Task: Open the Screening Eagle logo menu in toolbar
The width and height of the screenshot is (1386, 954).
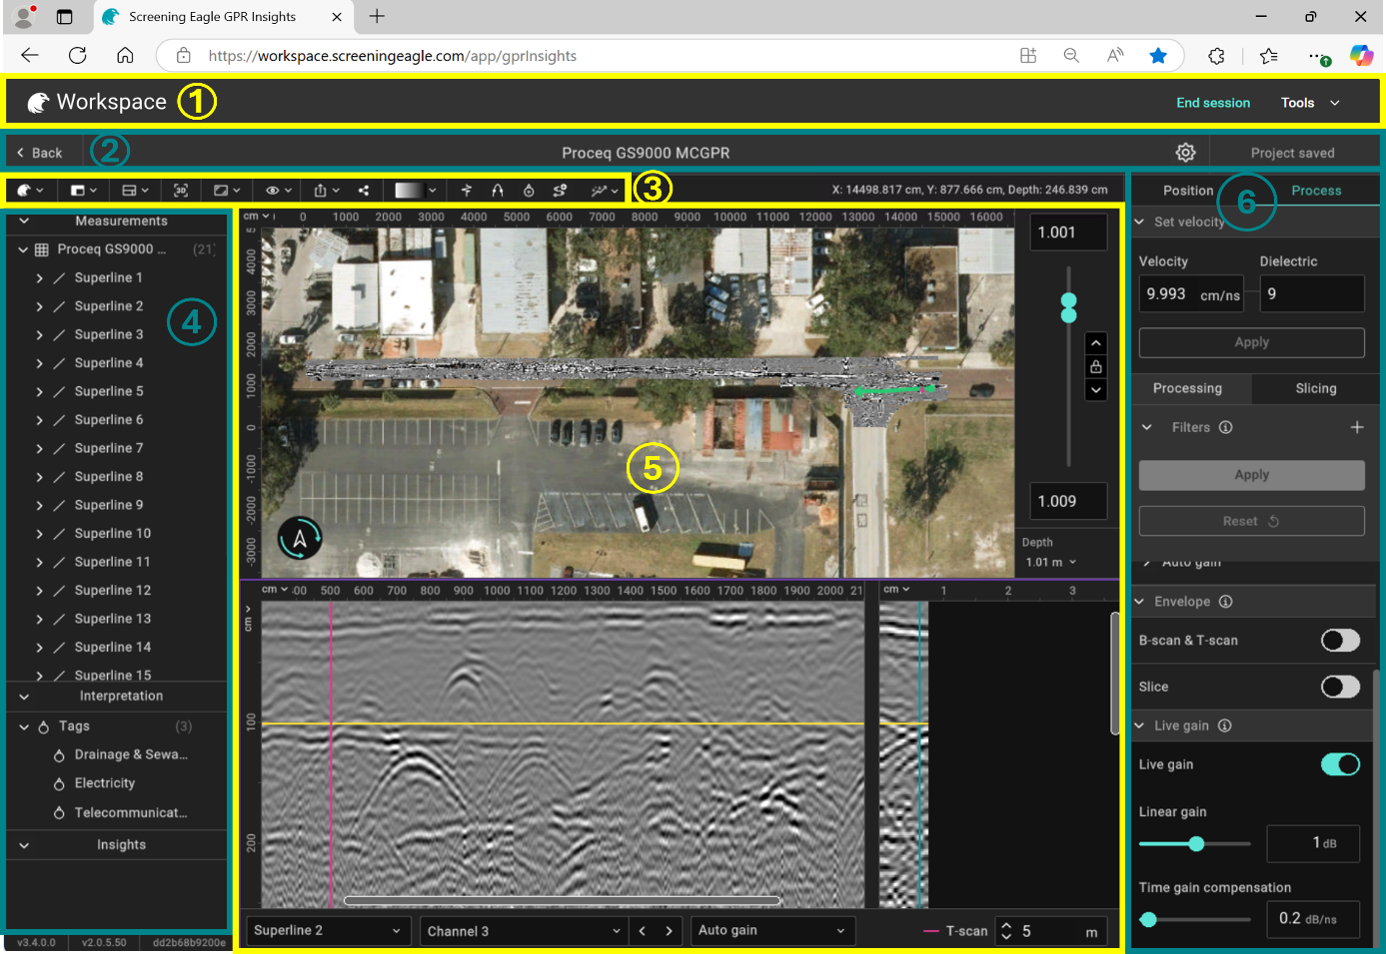Action: pyautogui.click(x=30, y=190)
